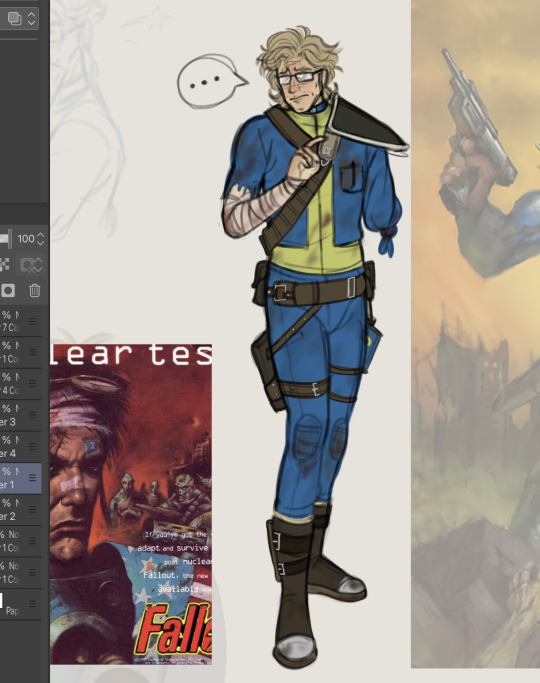Step the 100 opacity value with its arrows
Viewport: 540px width, 683px height.
40,239
